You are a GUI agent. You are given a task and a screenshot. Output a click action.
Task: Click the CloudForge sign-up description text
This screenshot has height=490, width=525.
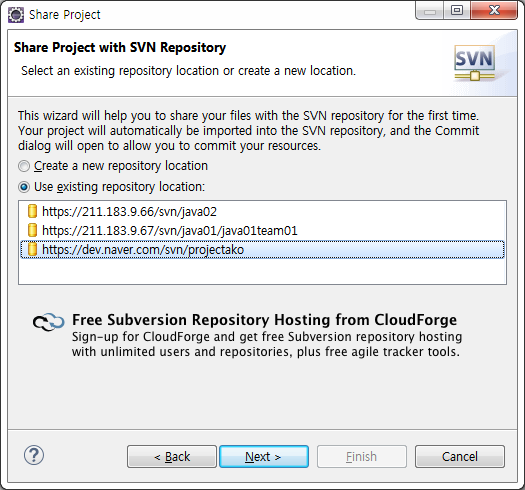pyautogui.click(x=267, y=344)
